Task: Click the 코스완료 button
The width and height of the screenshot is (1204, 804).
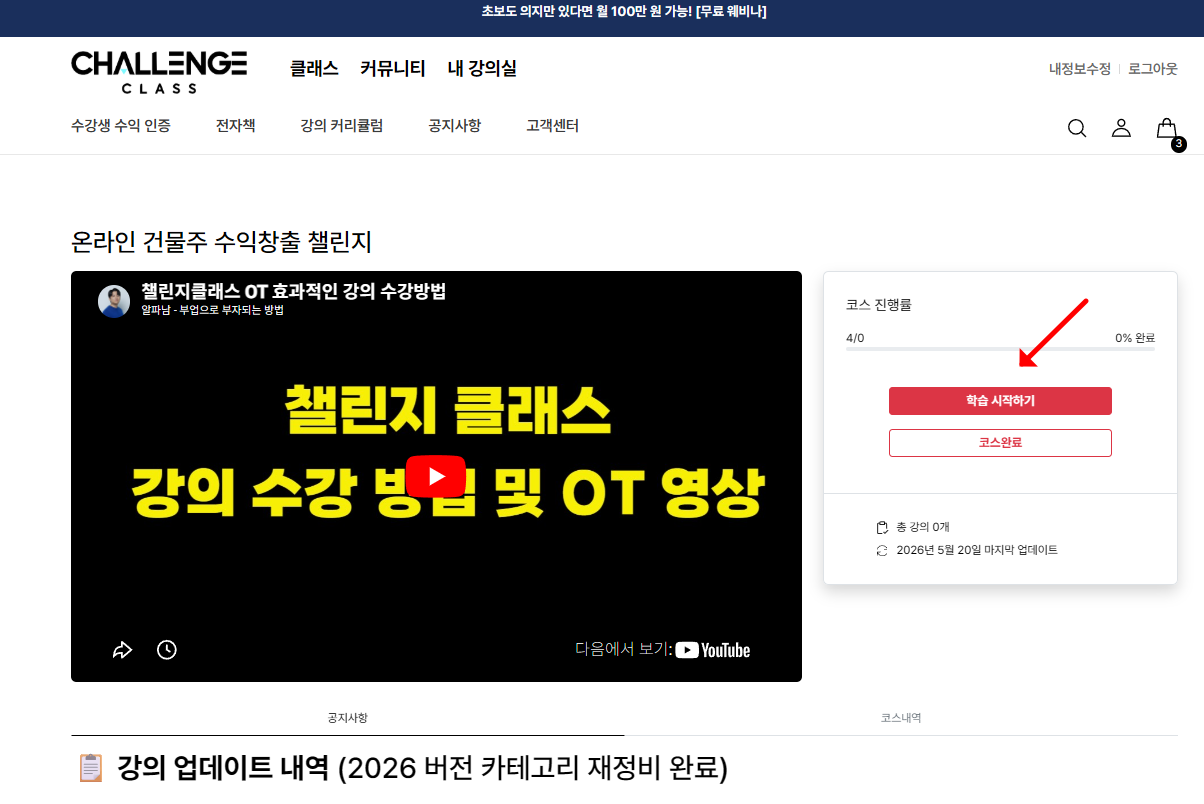Action: coord(1000,443)
